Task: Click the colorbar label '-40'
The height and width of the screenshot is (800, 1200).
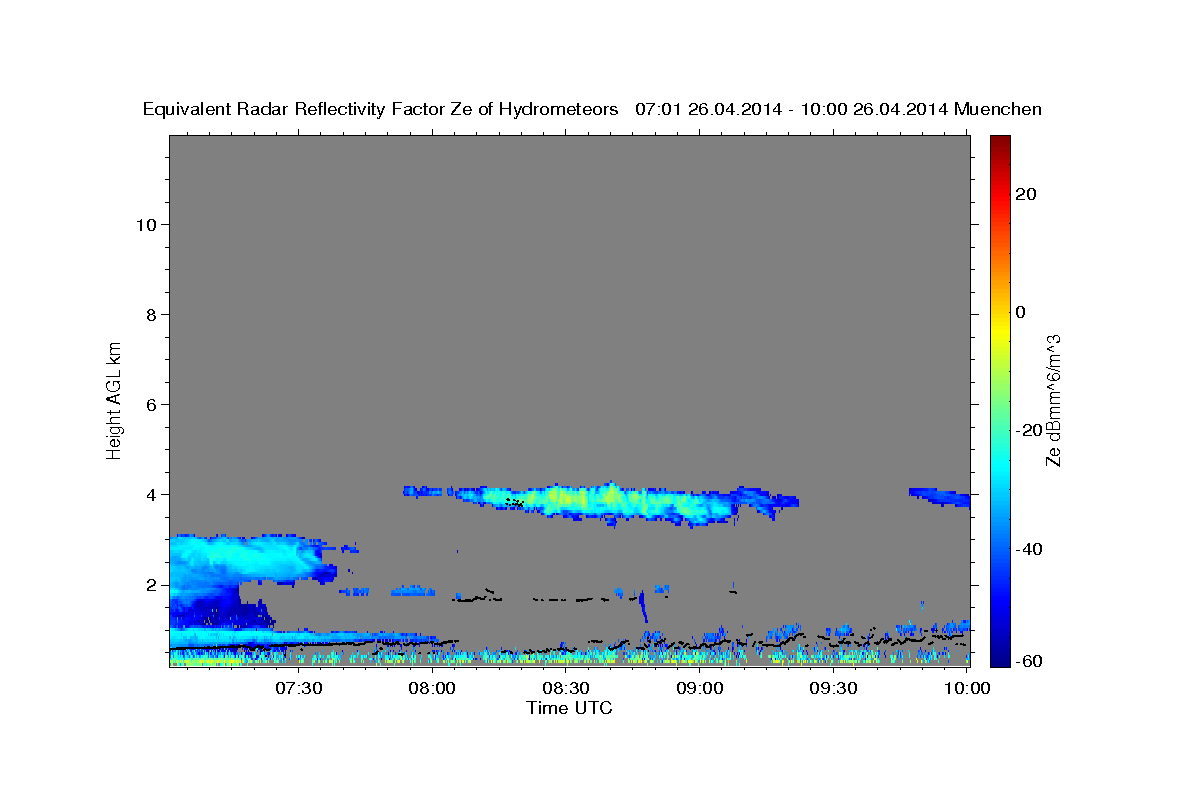Action: coord(1030,548)
